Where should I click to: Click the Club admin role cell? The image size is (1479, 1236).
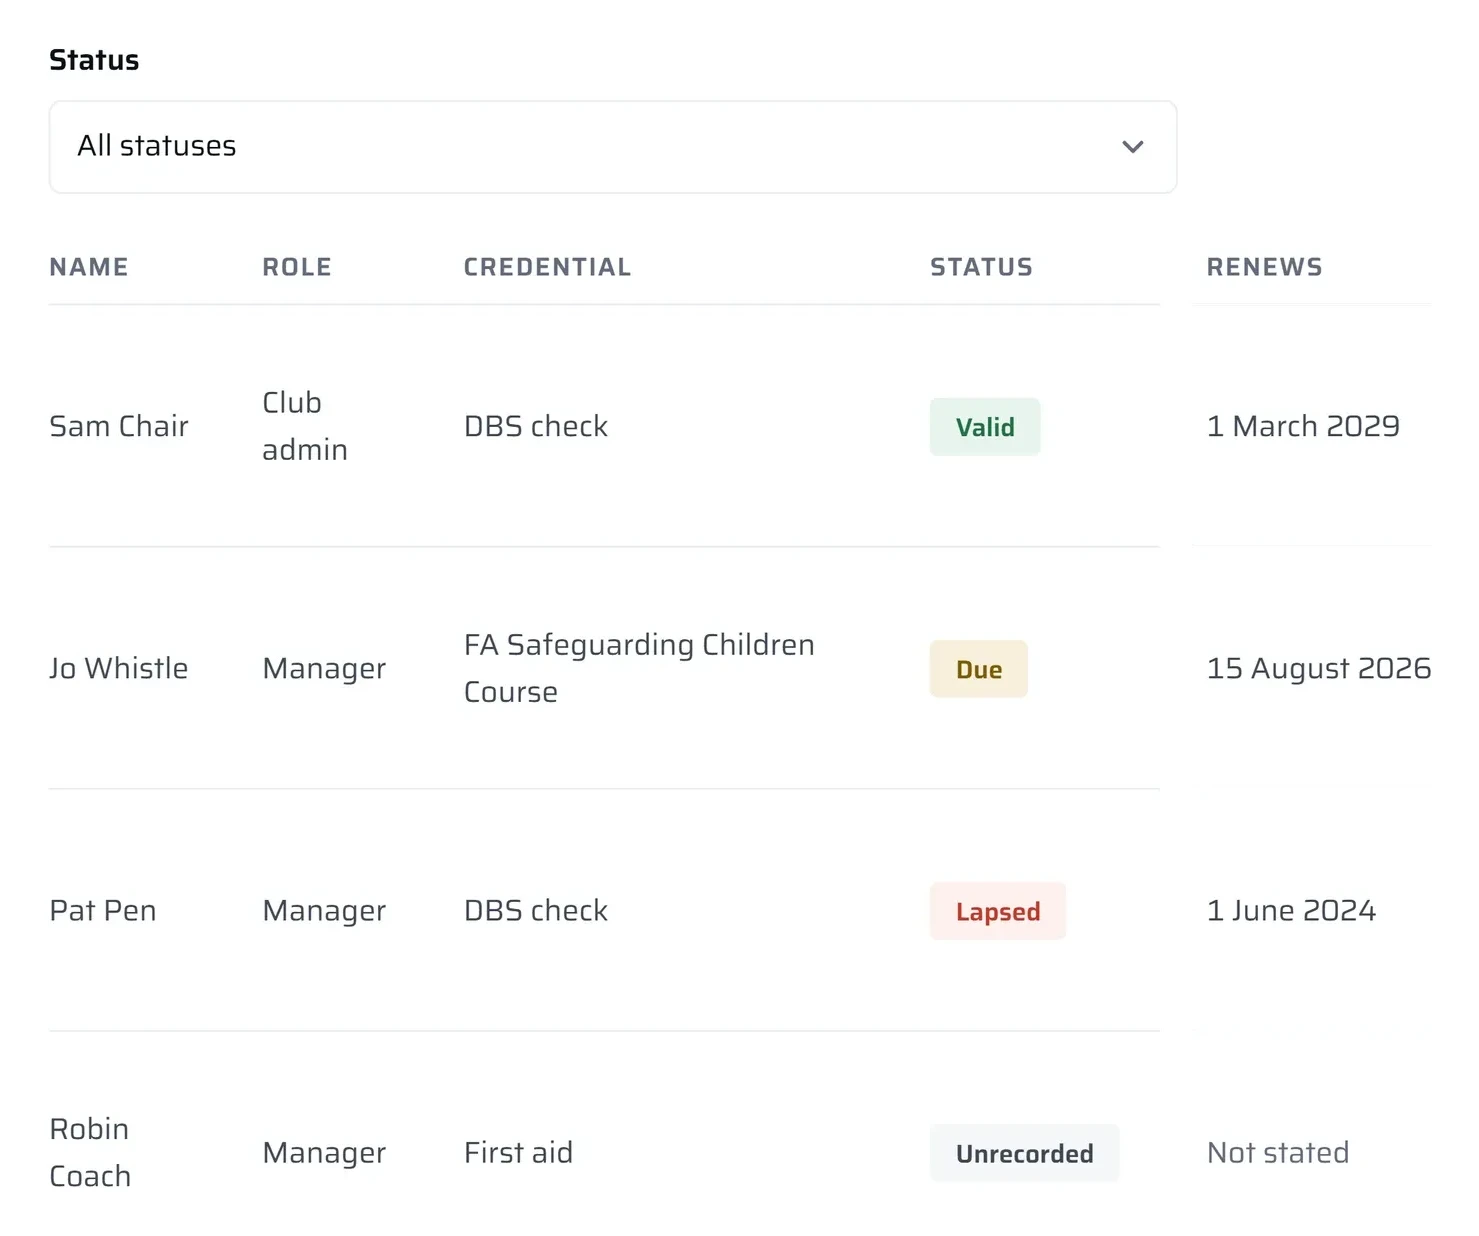pyautogui.click(x=305, y=426)
